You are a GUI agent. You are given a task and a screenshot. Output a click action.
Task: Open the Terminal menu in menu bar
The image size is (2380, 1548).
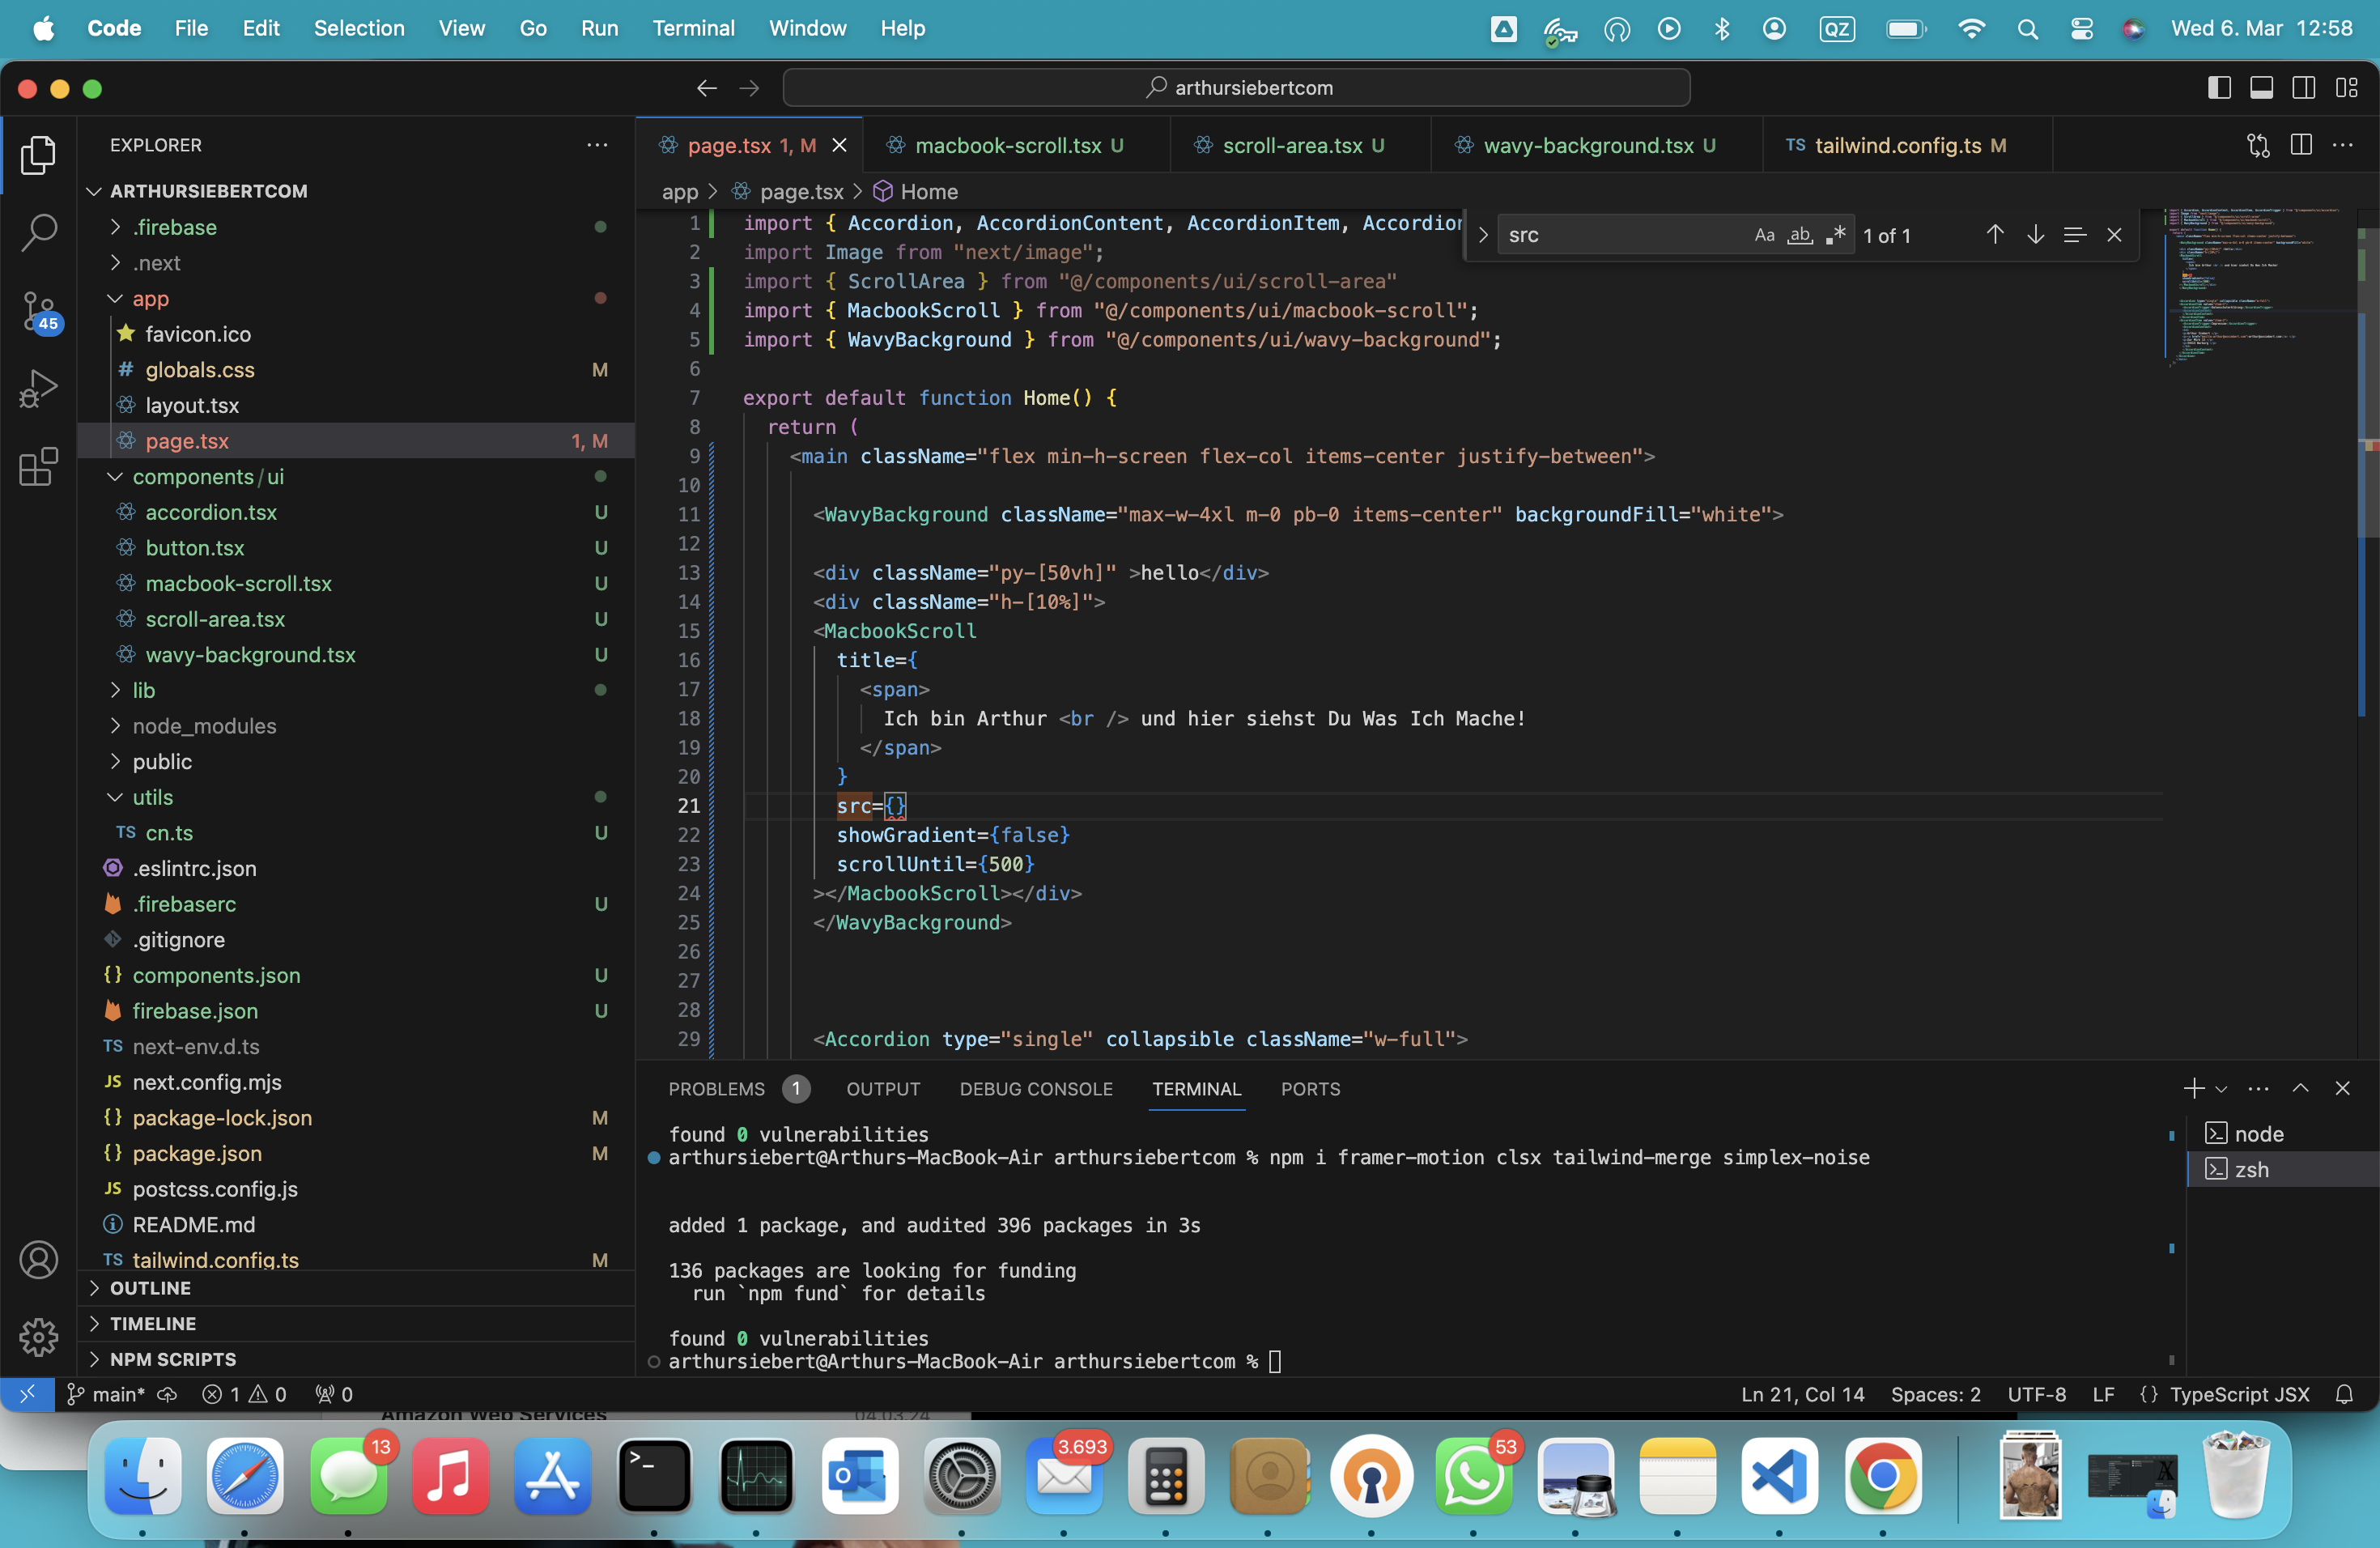(x=693, y=28)
